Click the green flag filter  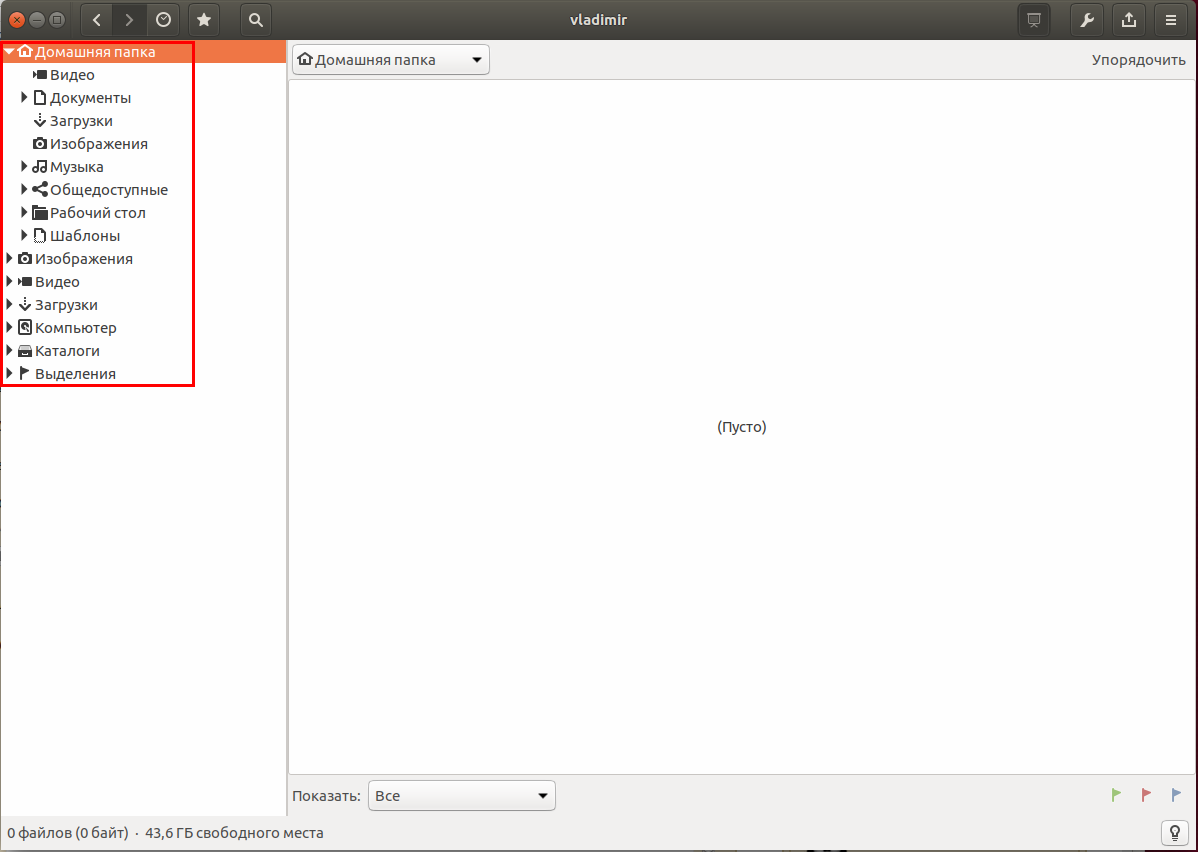point(1116,795)
